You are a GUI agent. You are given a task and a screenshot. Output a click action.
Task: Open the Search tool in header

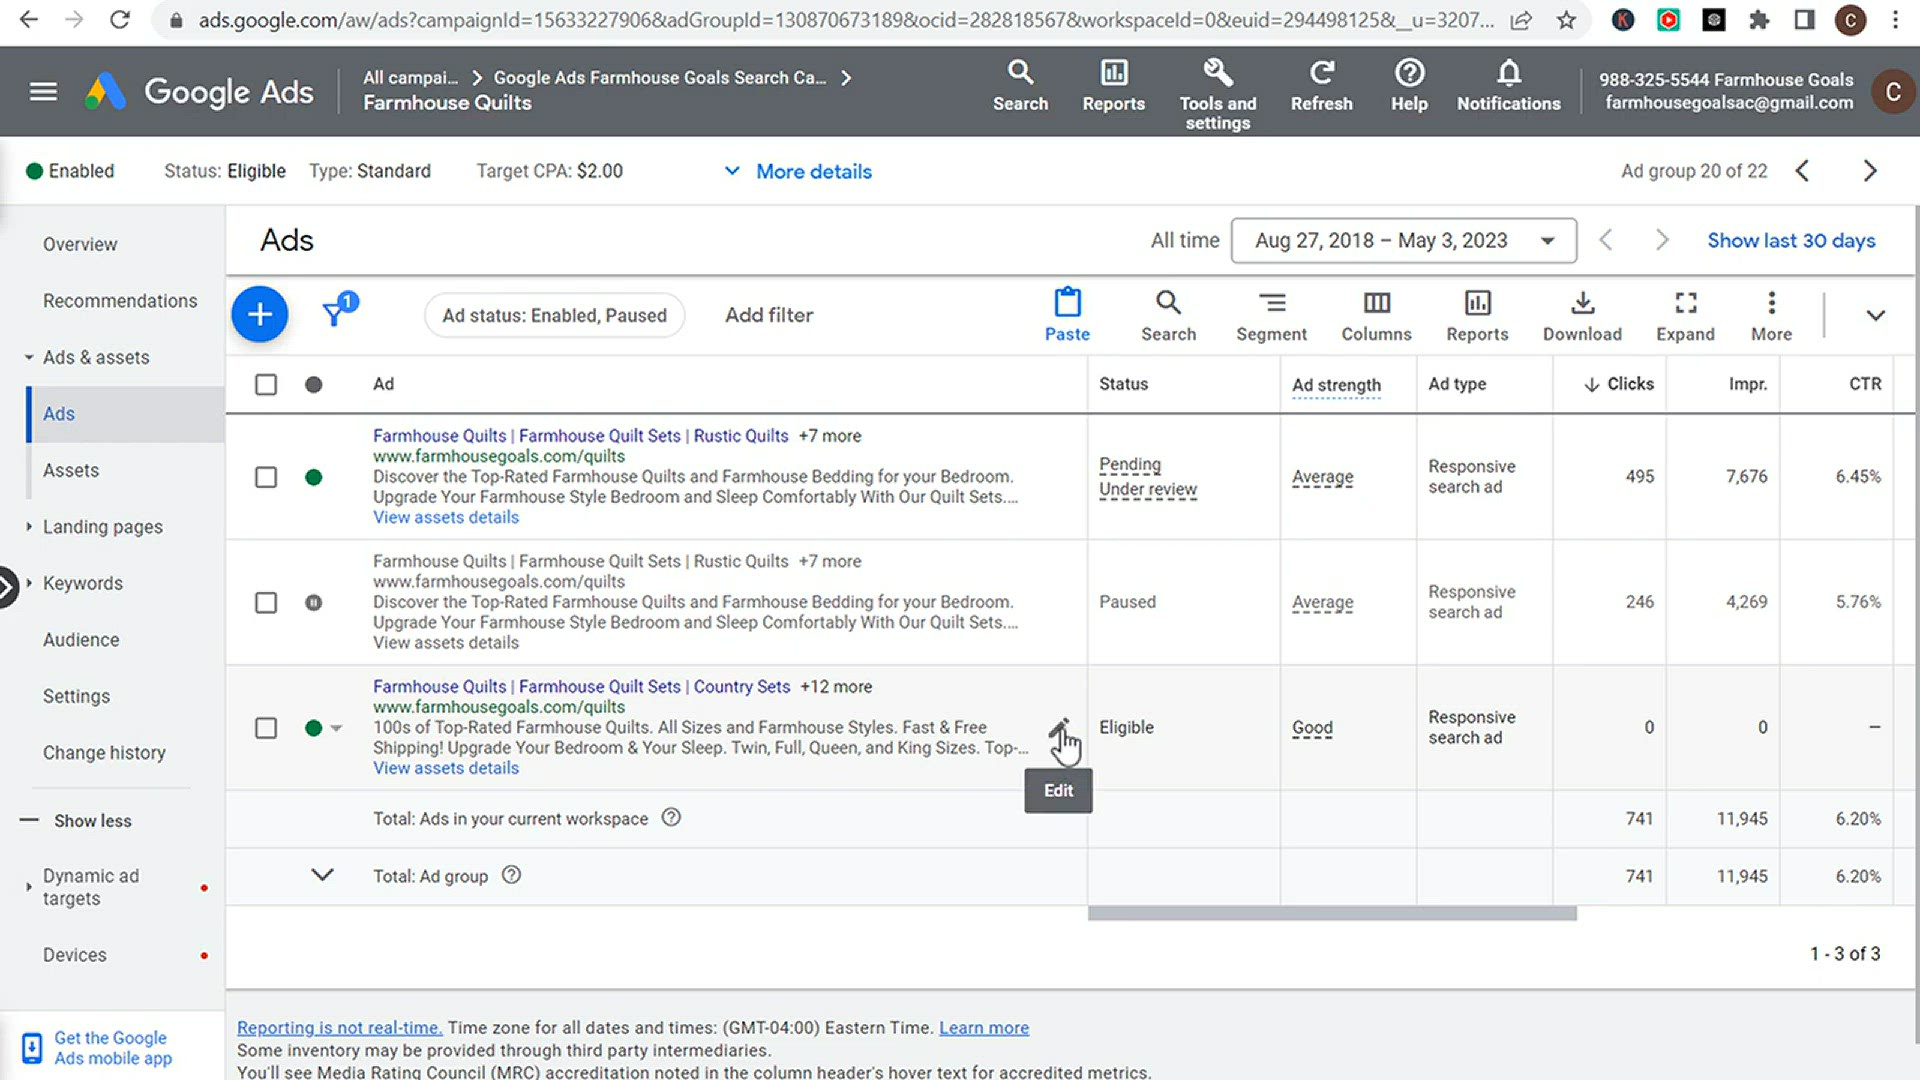[x=1020, y=85]
